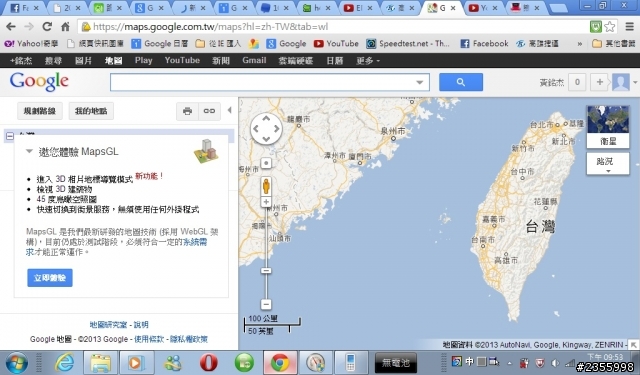Open the 地圖研究室 link
The height and width of the screenshot is (375, 640).
tap(108, 325)
